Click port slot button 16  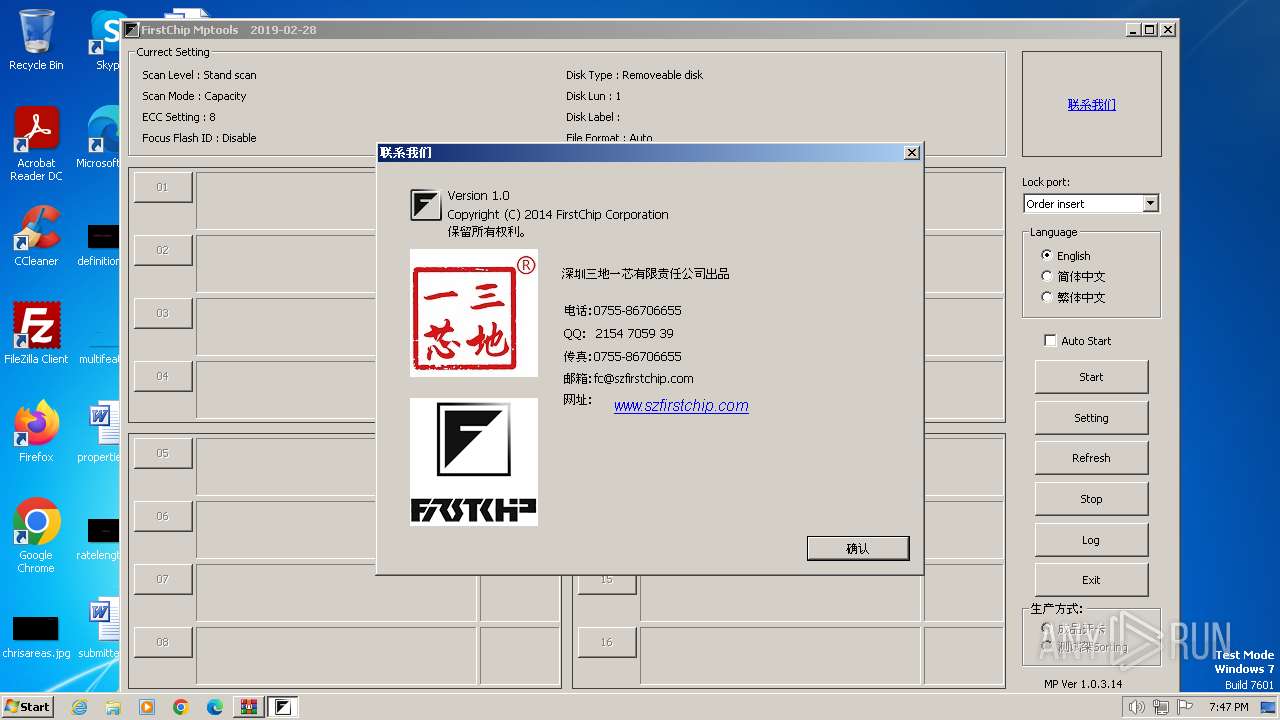606,642
